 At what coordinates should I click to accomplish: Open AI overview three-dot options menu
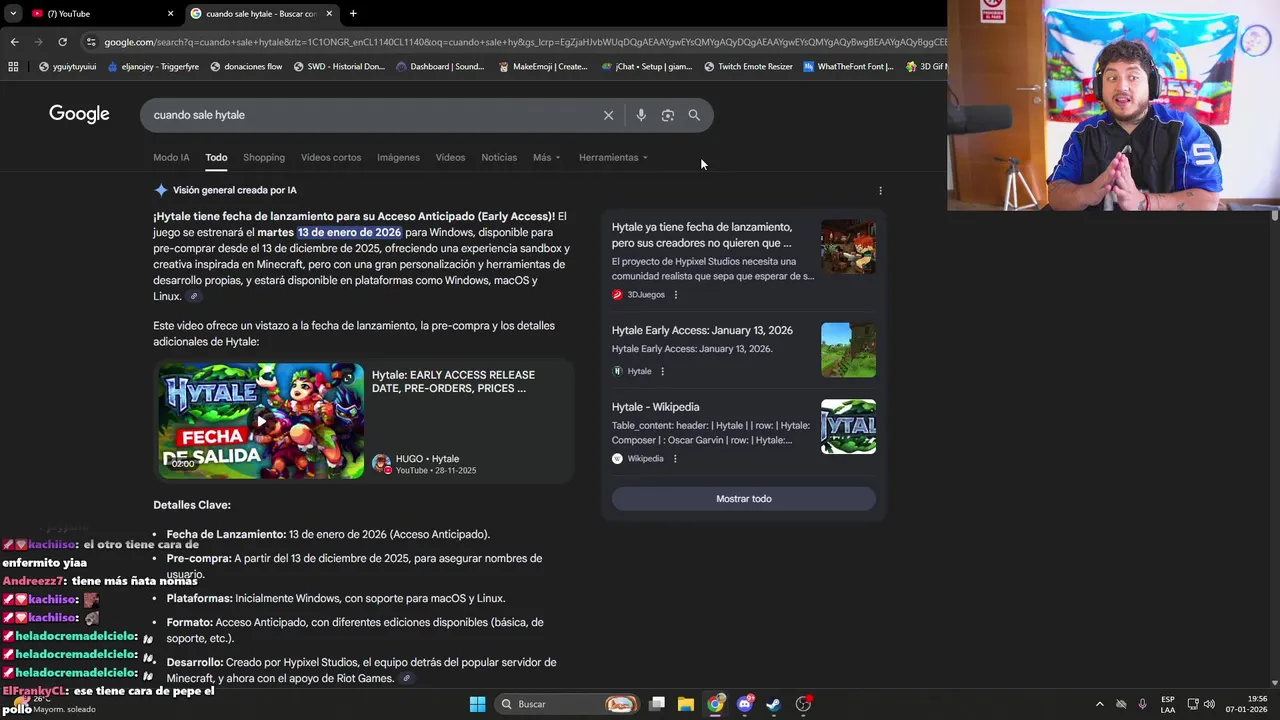click(x=880, y=190)
